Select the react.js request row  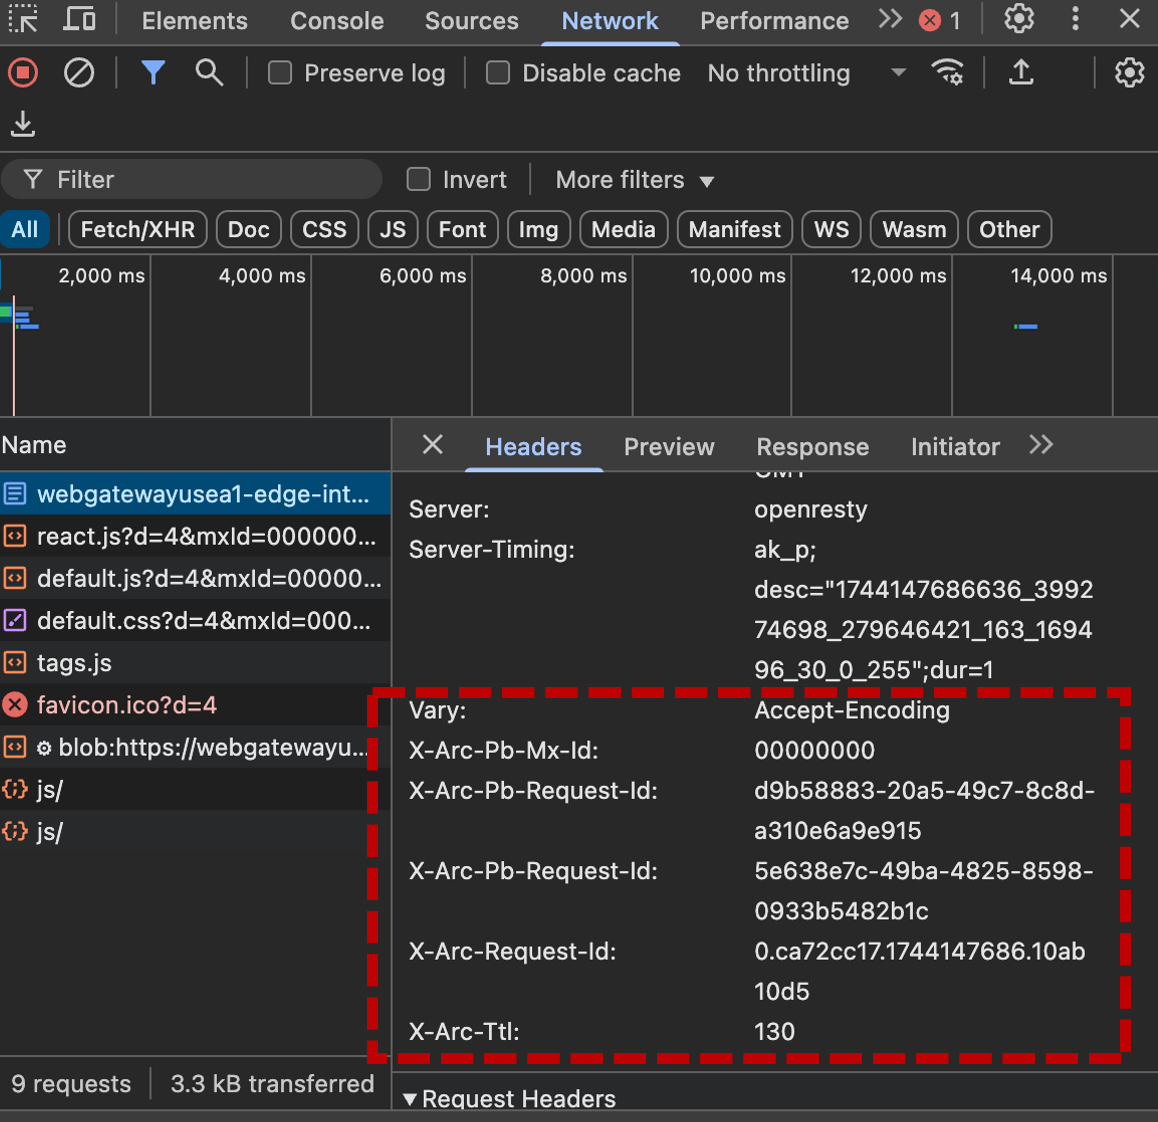pyautogui.click(x=195, y=536)
